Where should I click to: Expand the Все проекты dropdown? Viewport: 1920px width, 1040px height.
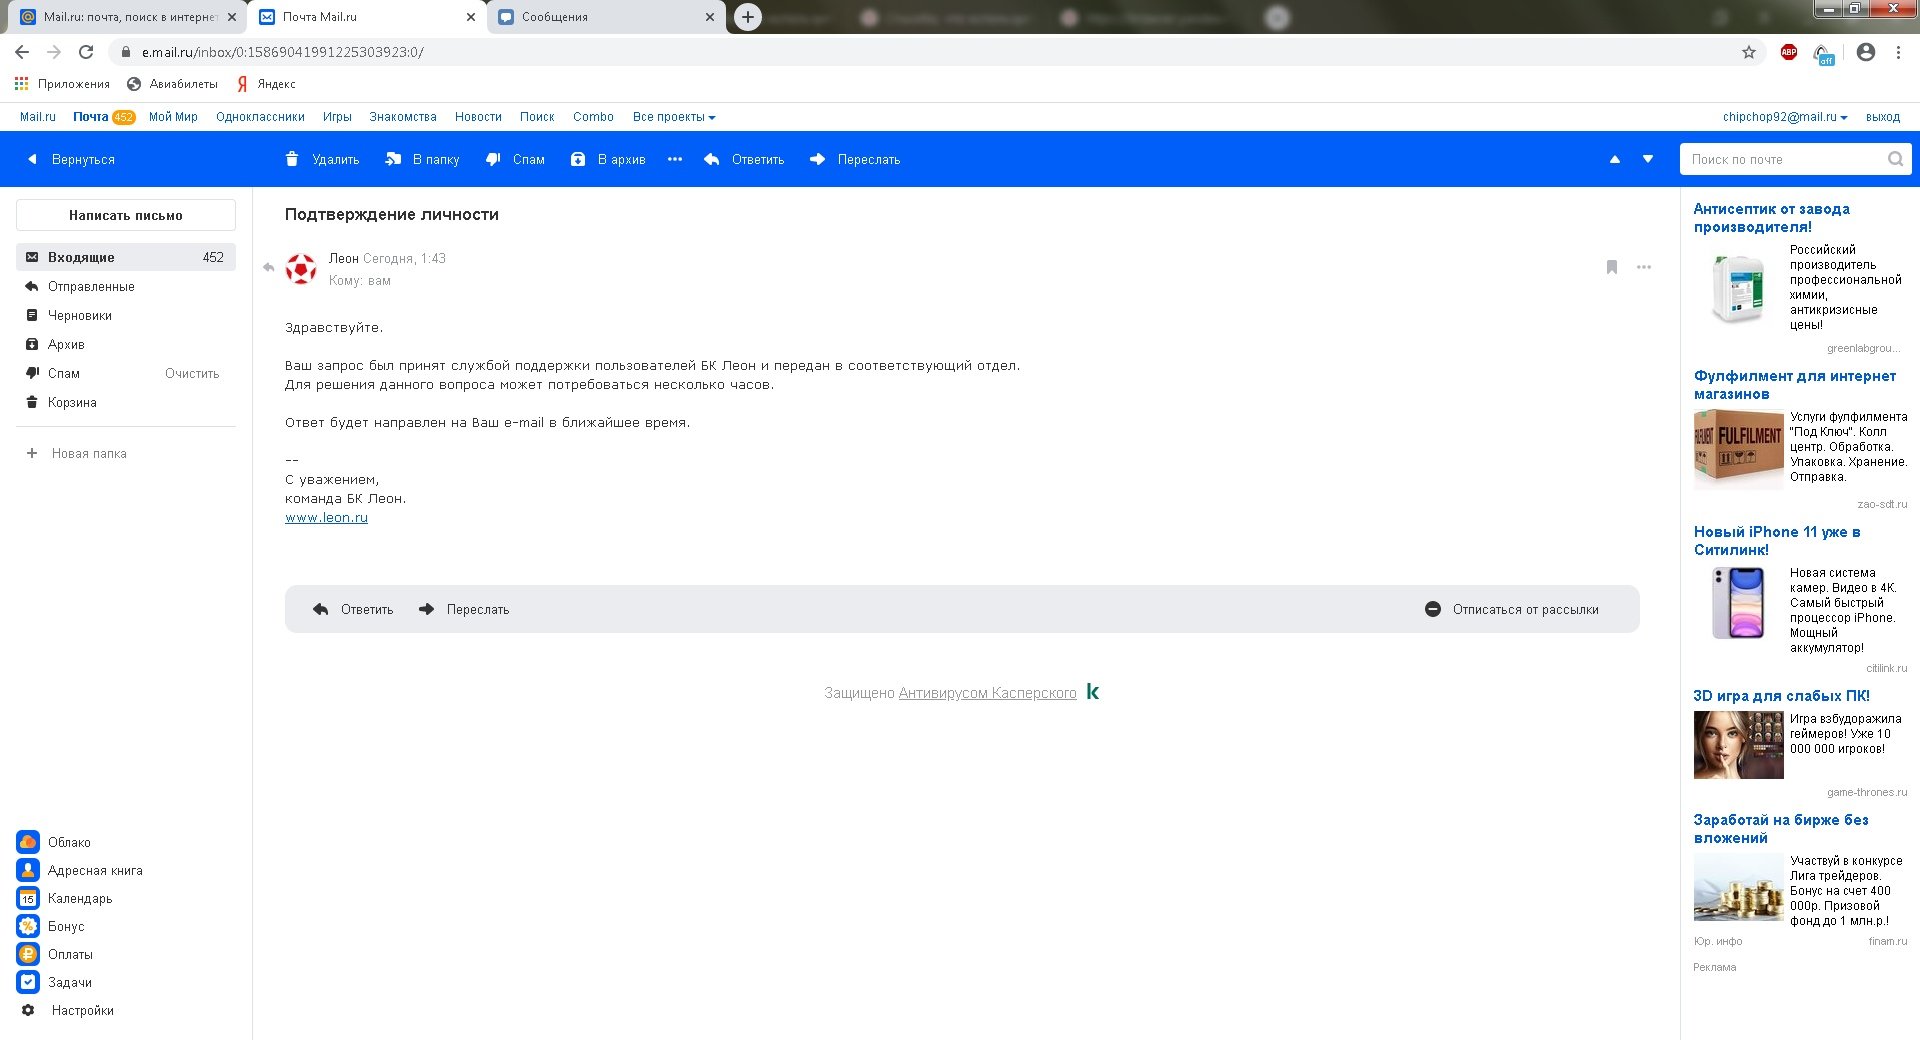pyautogui.click(x=674, y=117)
